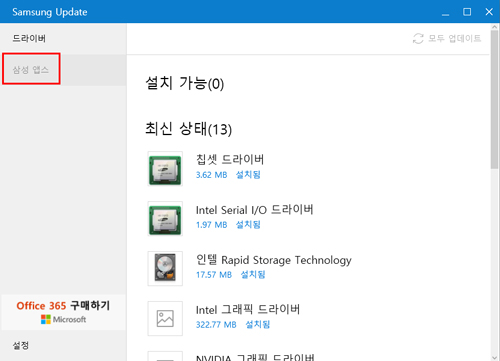Click the vertical scrollbar thumb
Screen dimensions: 500x361
(x=495, y=100)
